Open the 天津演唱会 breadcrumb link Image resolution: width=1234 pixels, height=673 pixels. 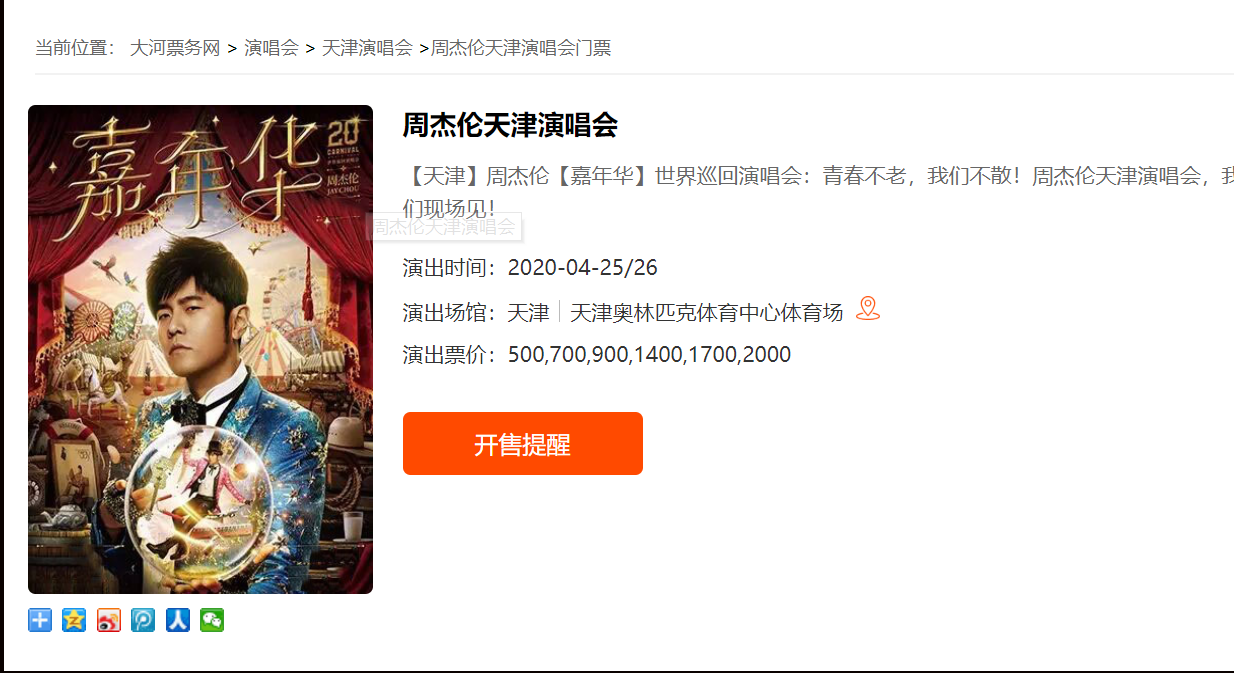367,48
